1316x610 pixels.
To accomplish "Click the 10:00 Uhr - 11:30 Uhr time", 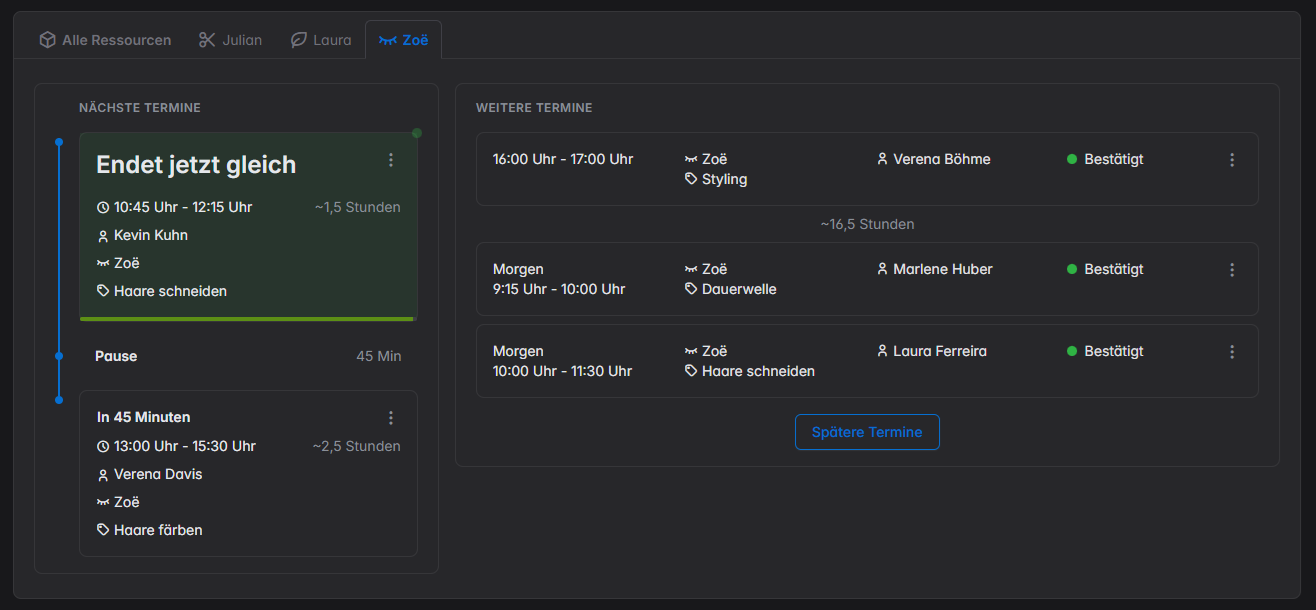I will tap(563, 371).
